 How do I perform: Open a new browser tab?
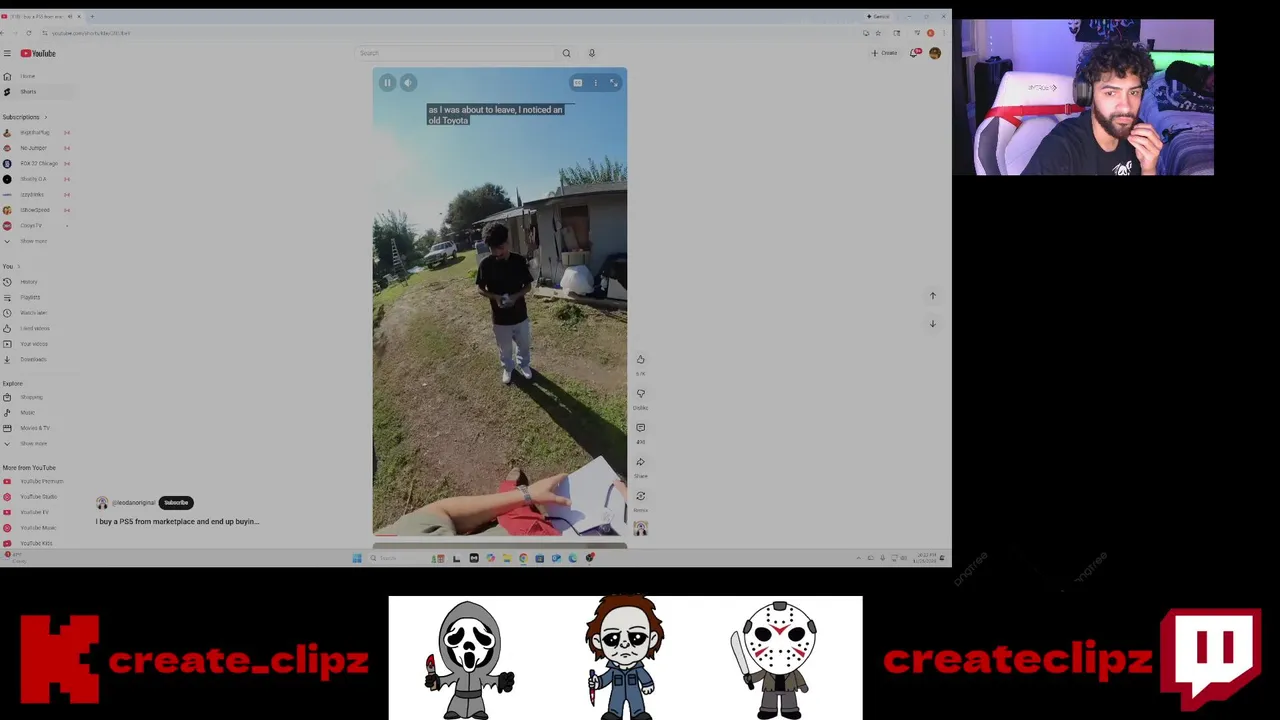92,16
